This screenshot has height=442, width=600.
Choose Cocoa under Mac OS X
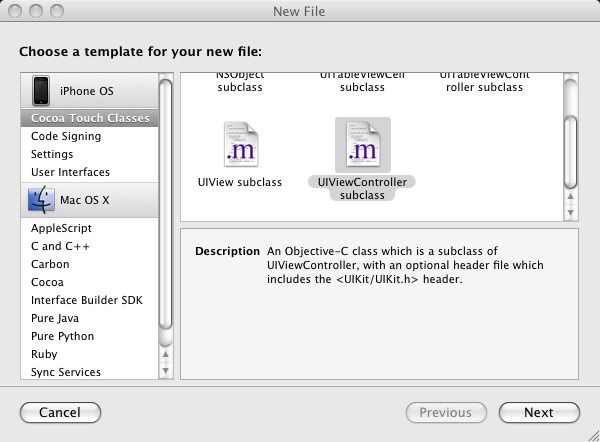click(90, 282)
